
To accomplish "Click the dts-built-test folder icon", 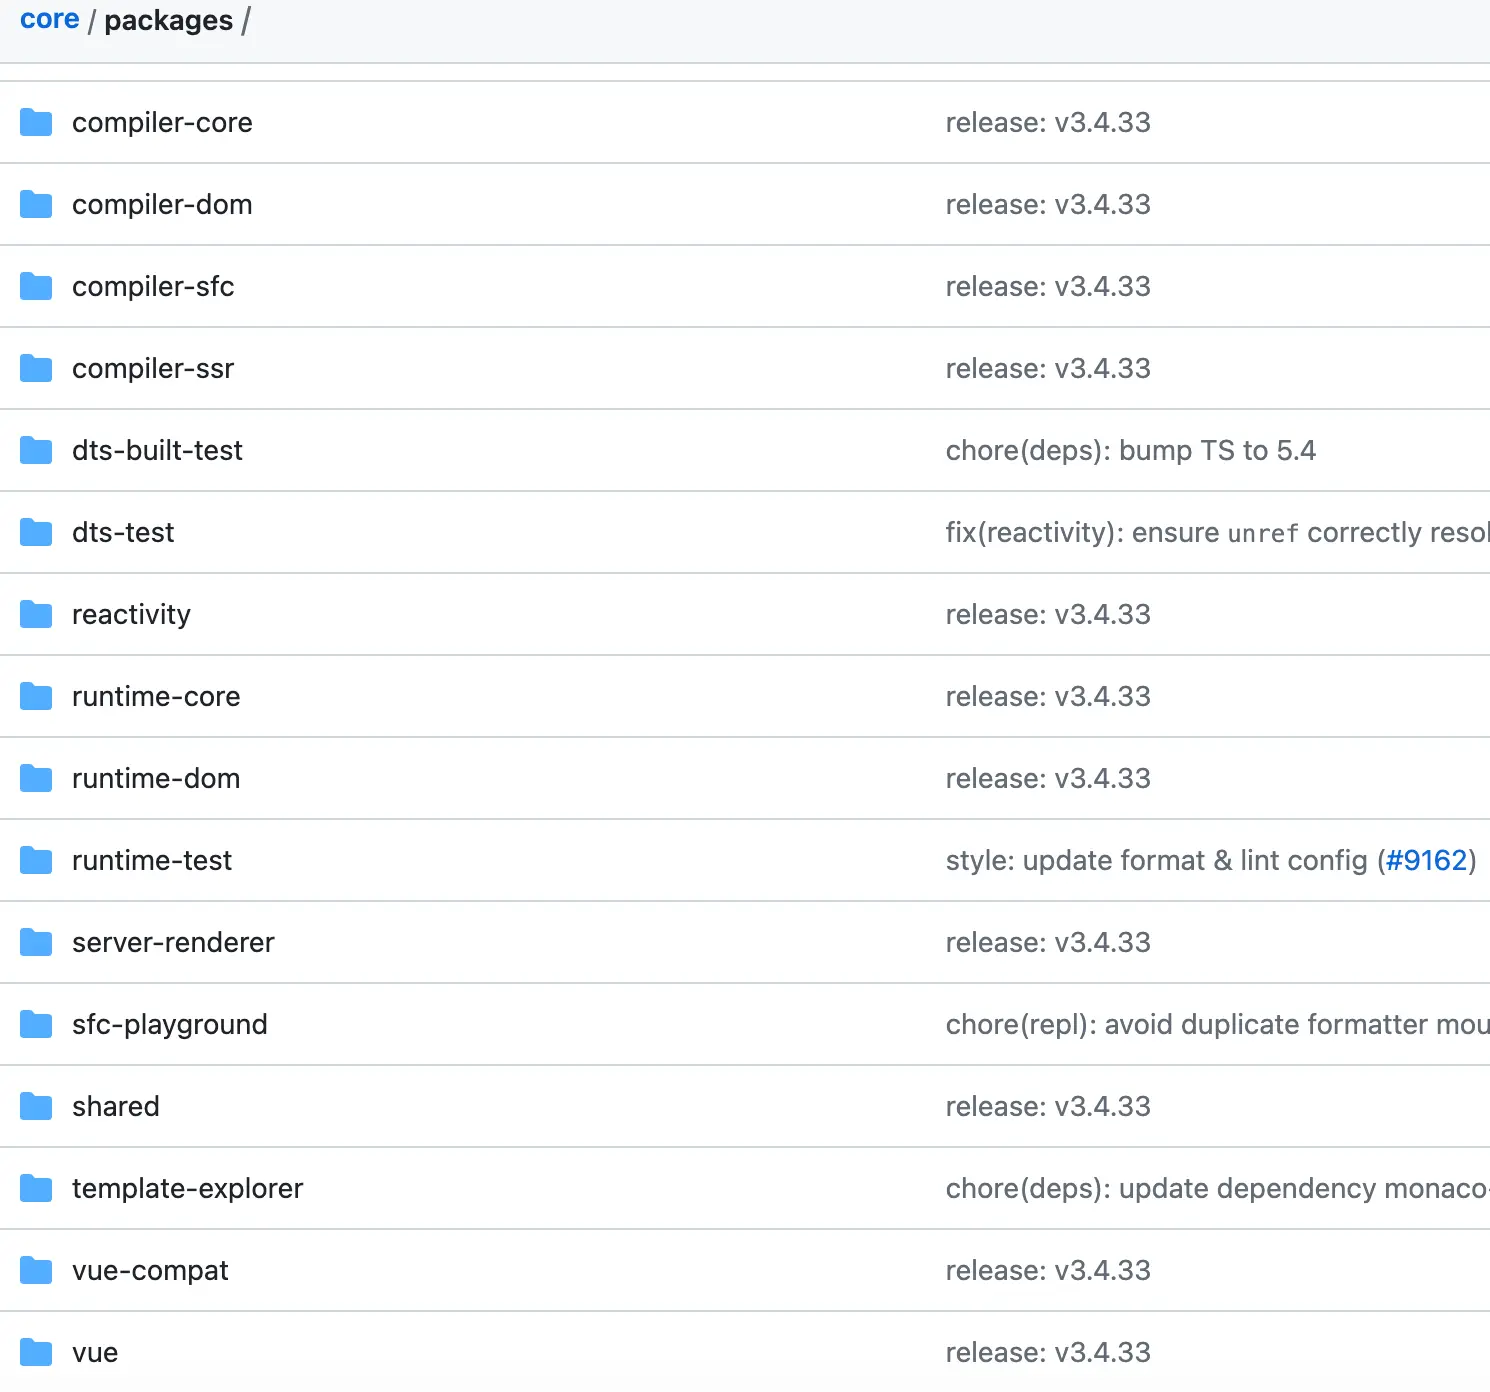I will [x=36, y=450].
